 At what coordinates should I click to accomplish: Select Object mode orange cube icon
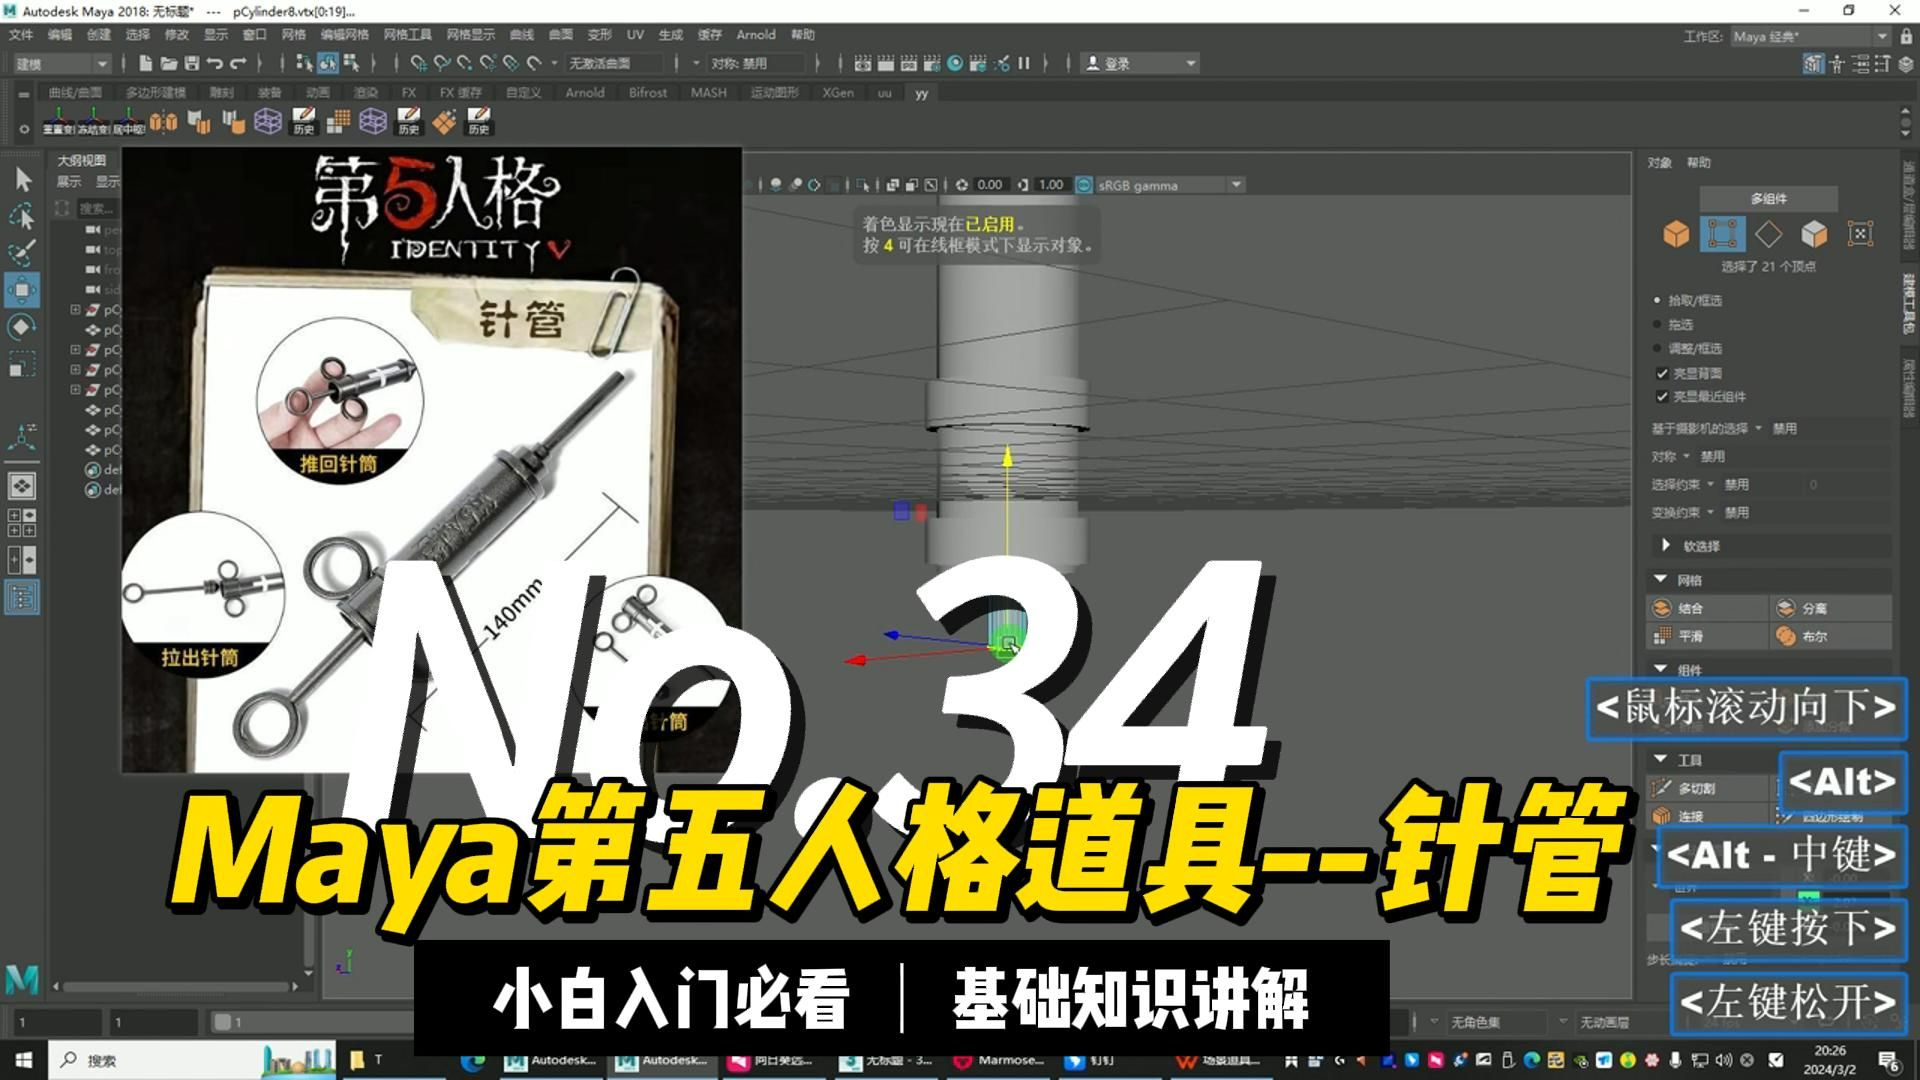[1676, 235]
